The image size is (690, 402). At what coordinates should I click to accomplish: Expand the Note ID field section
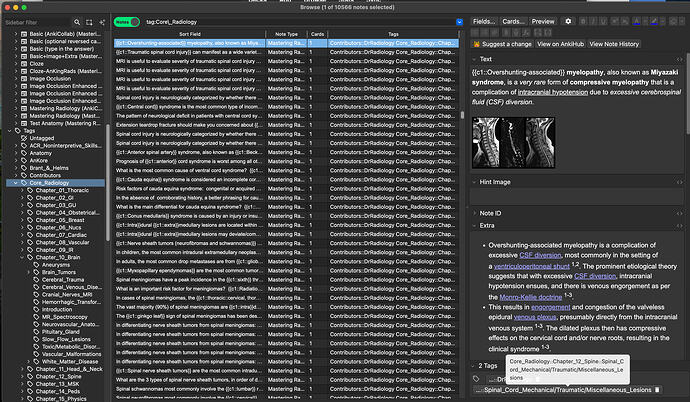click(474, 213)
